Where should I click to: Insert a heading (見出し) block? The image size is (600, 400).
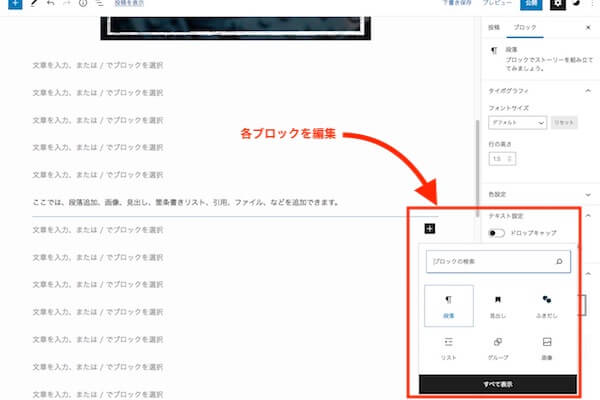pyautogui.click(x=498, y=305)
